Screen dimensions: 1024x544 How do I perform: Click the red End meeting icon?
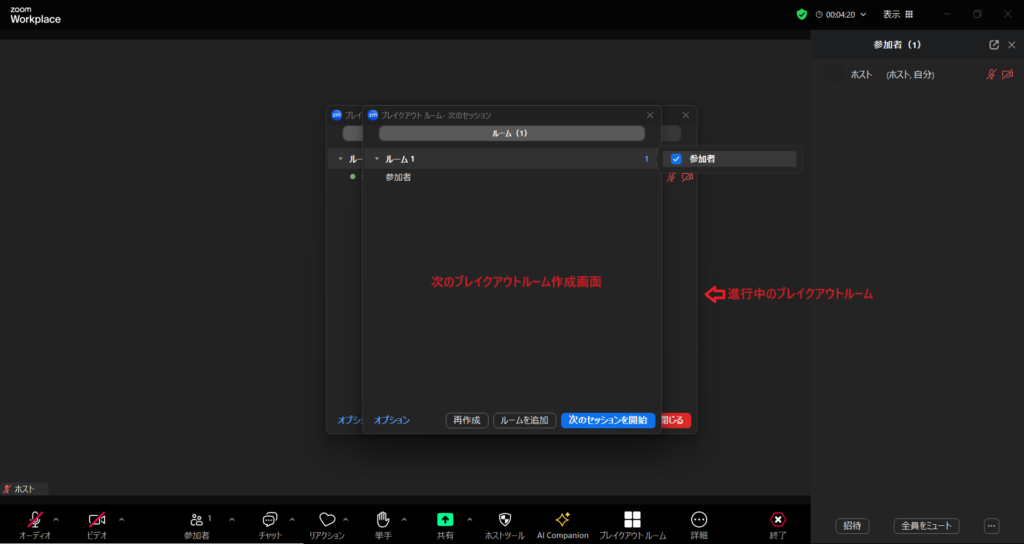pyautogui.click(x=777, y=519)
